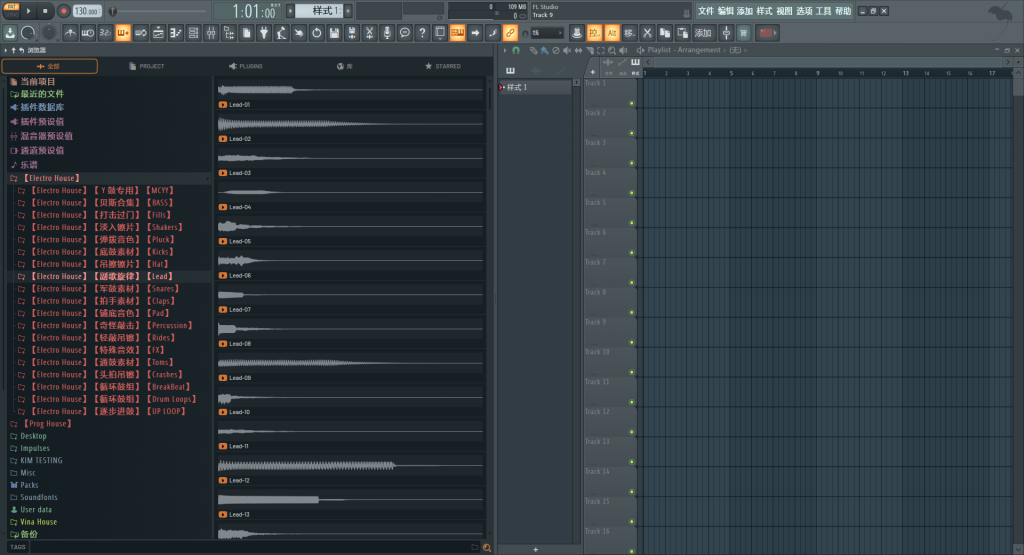Switch to the STARRED browser tab

click(x=443, y=66)
